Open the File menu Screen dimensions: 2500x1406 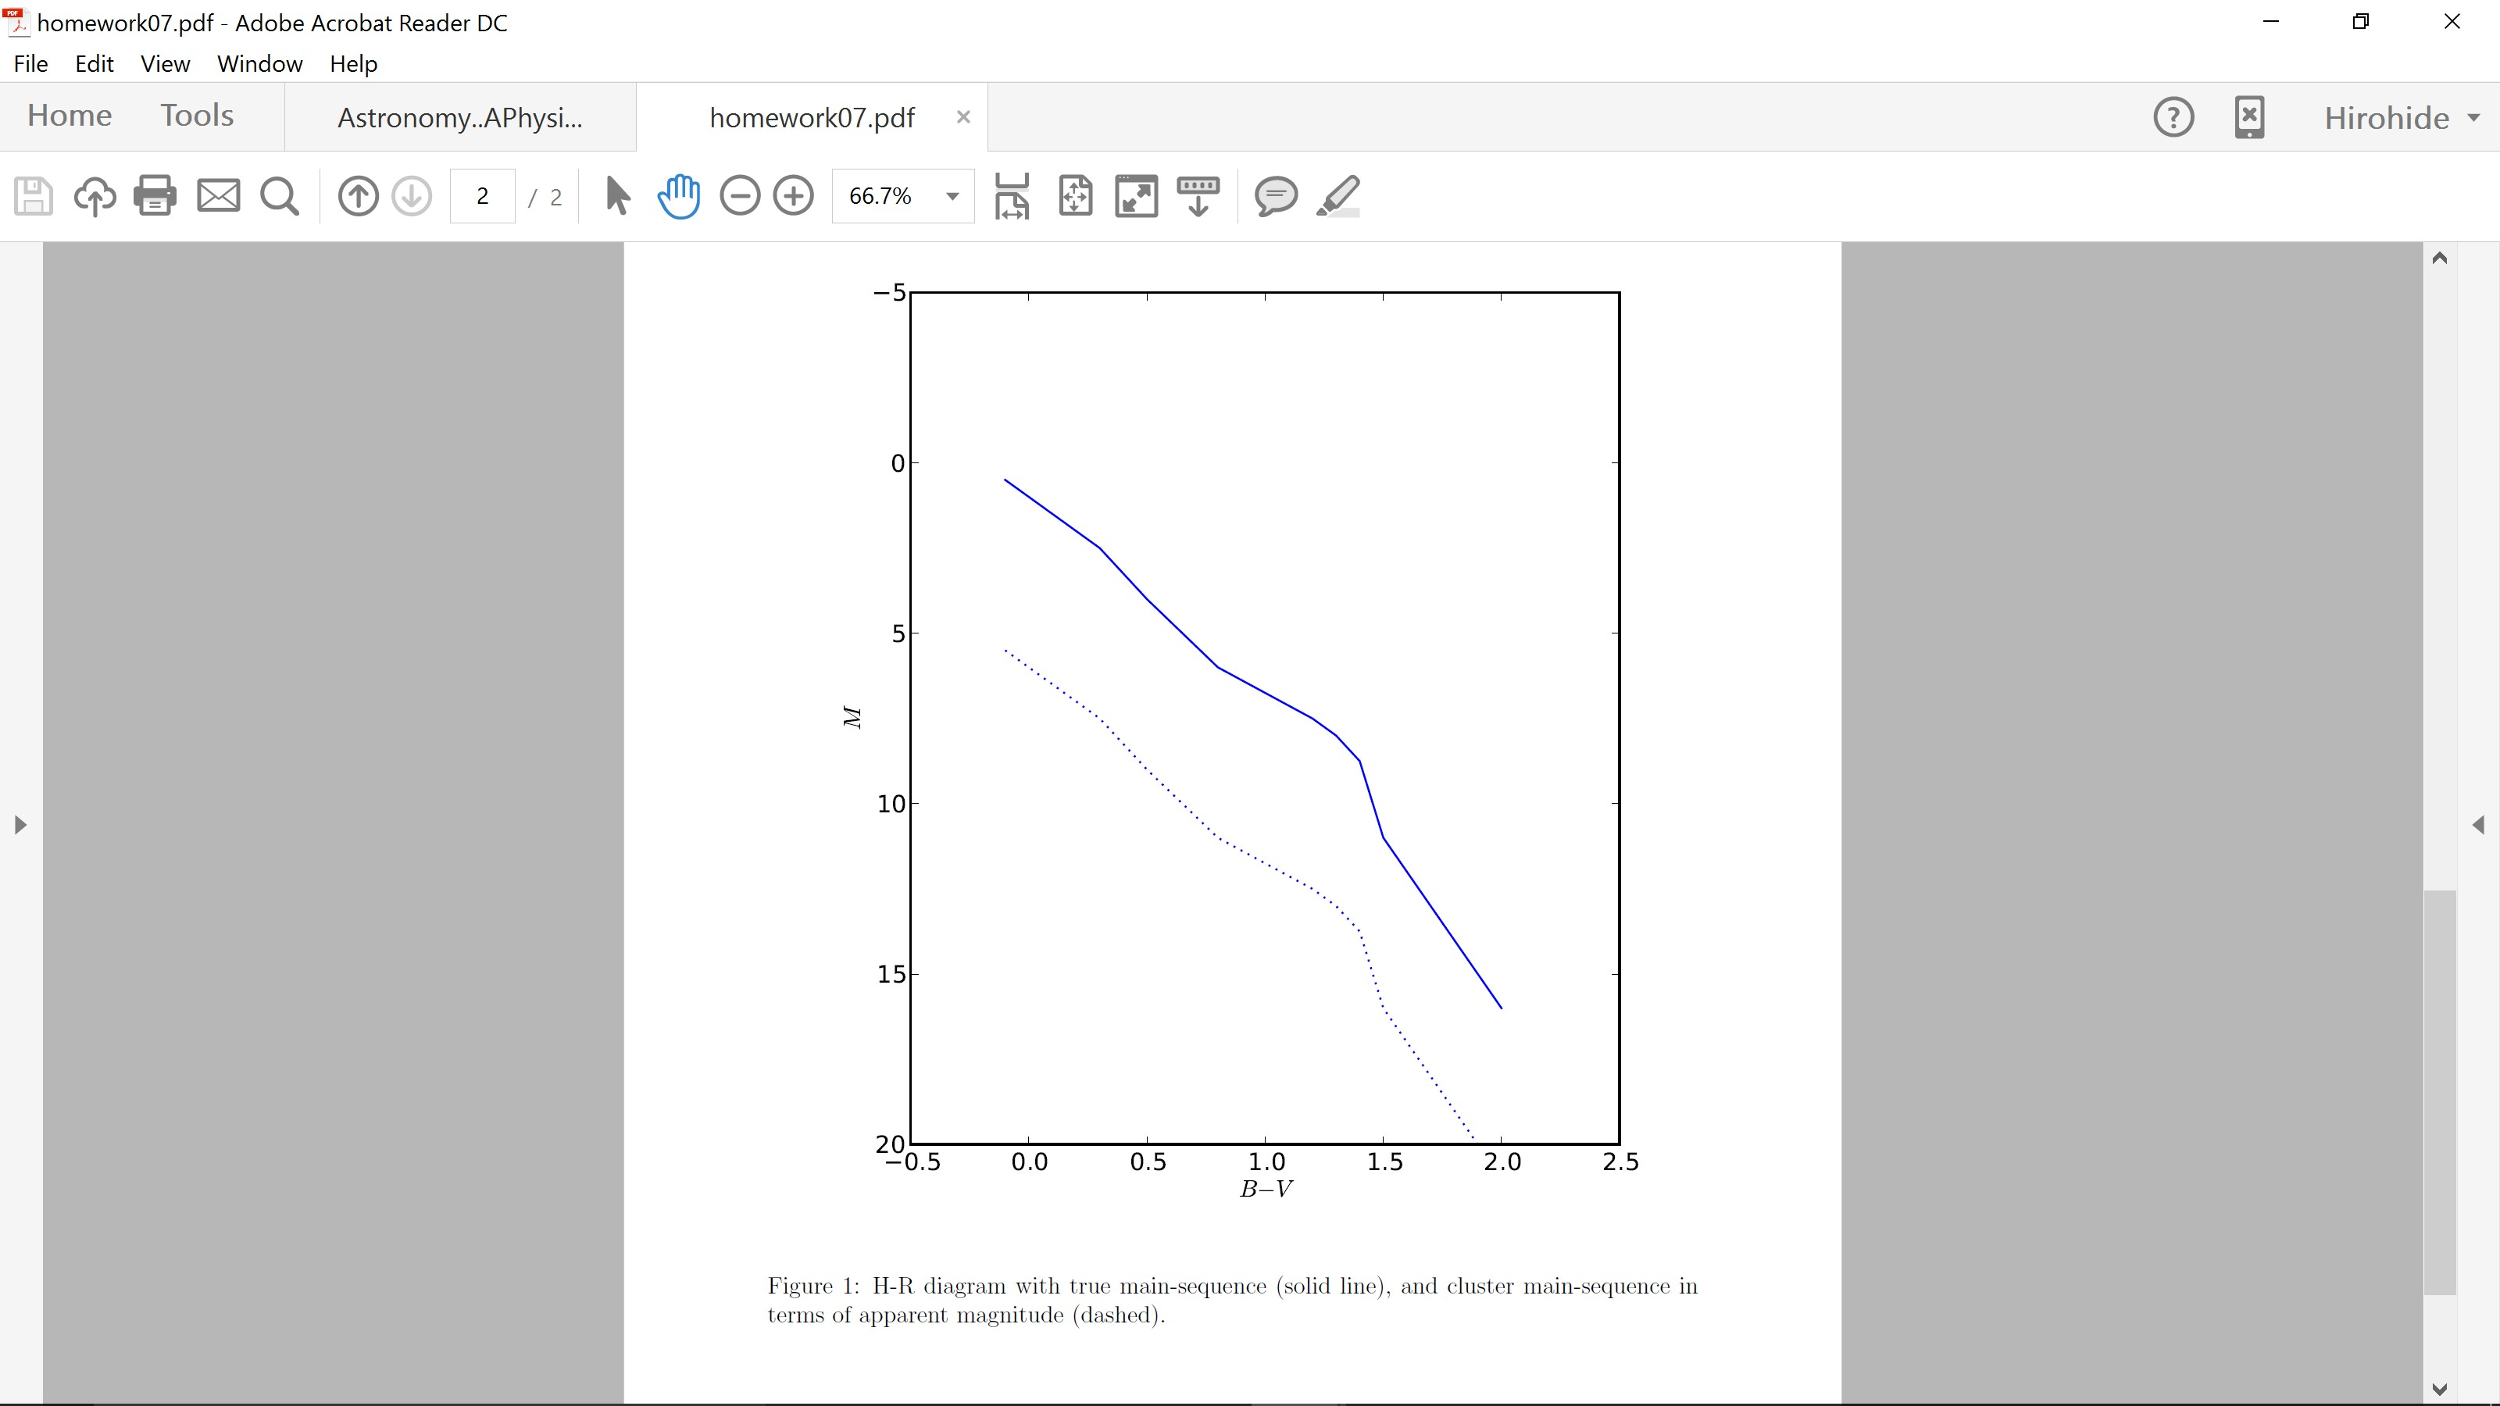(31, 64)
